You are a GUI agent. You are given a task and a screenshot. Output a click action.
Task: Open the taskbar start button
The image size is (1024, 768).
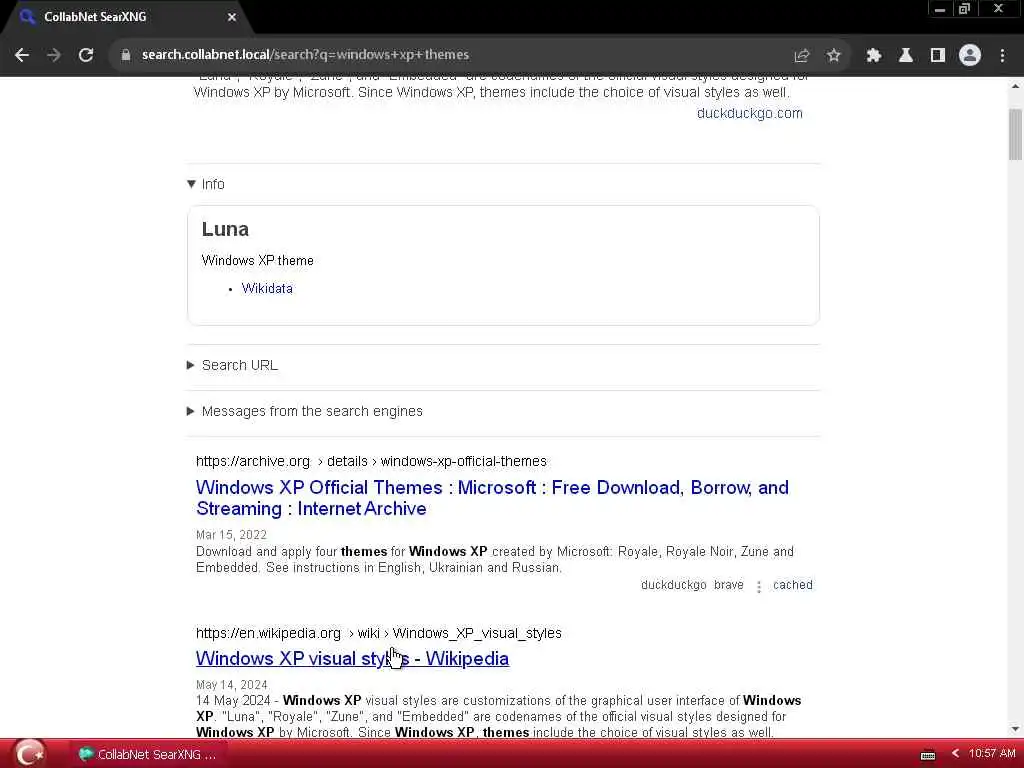click(29, 754)
